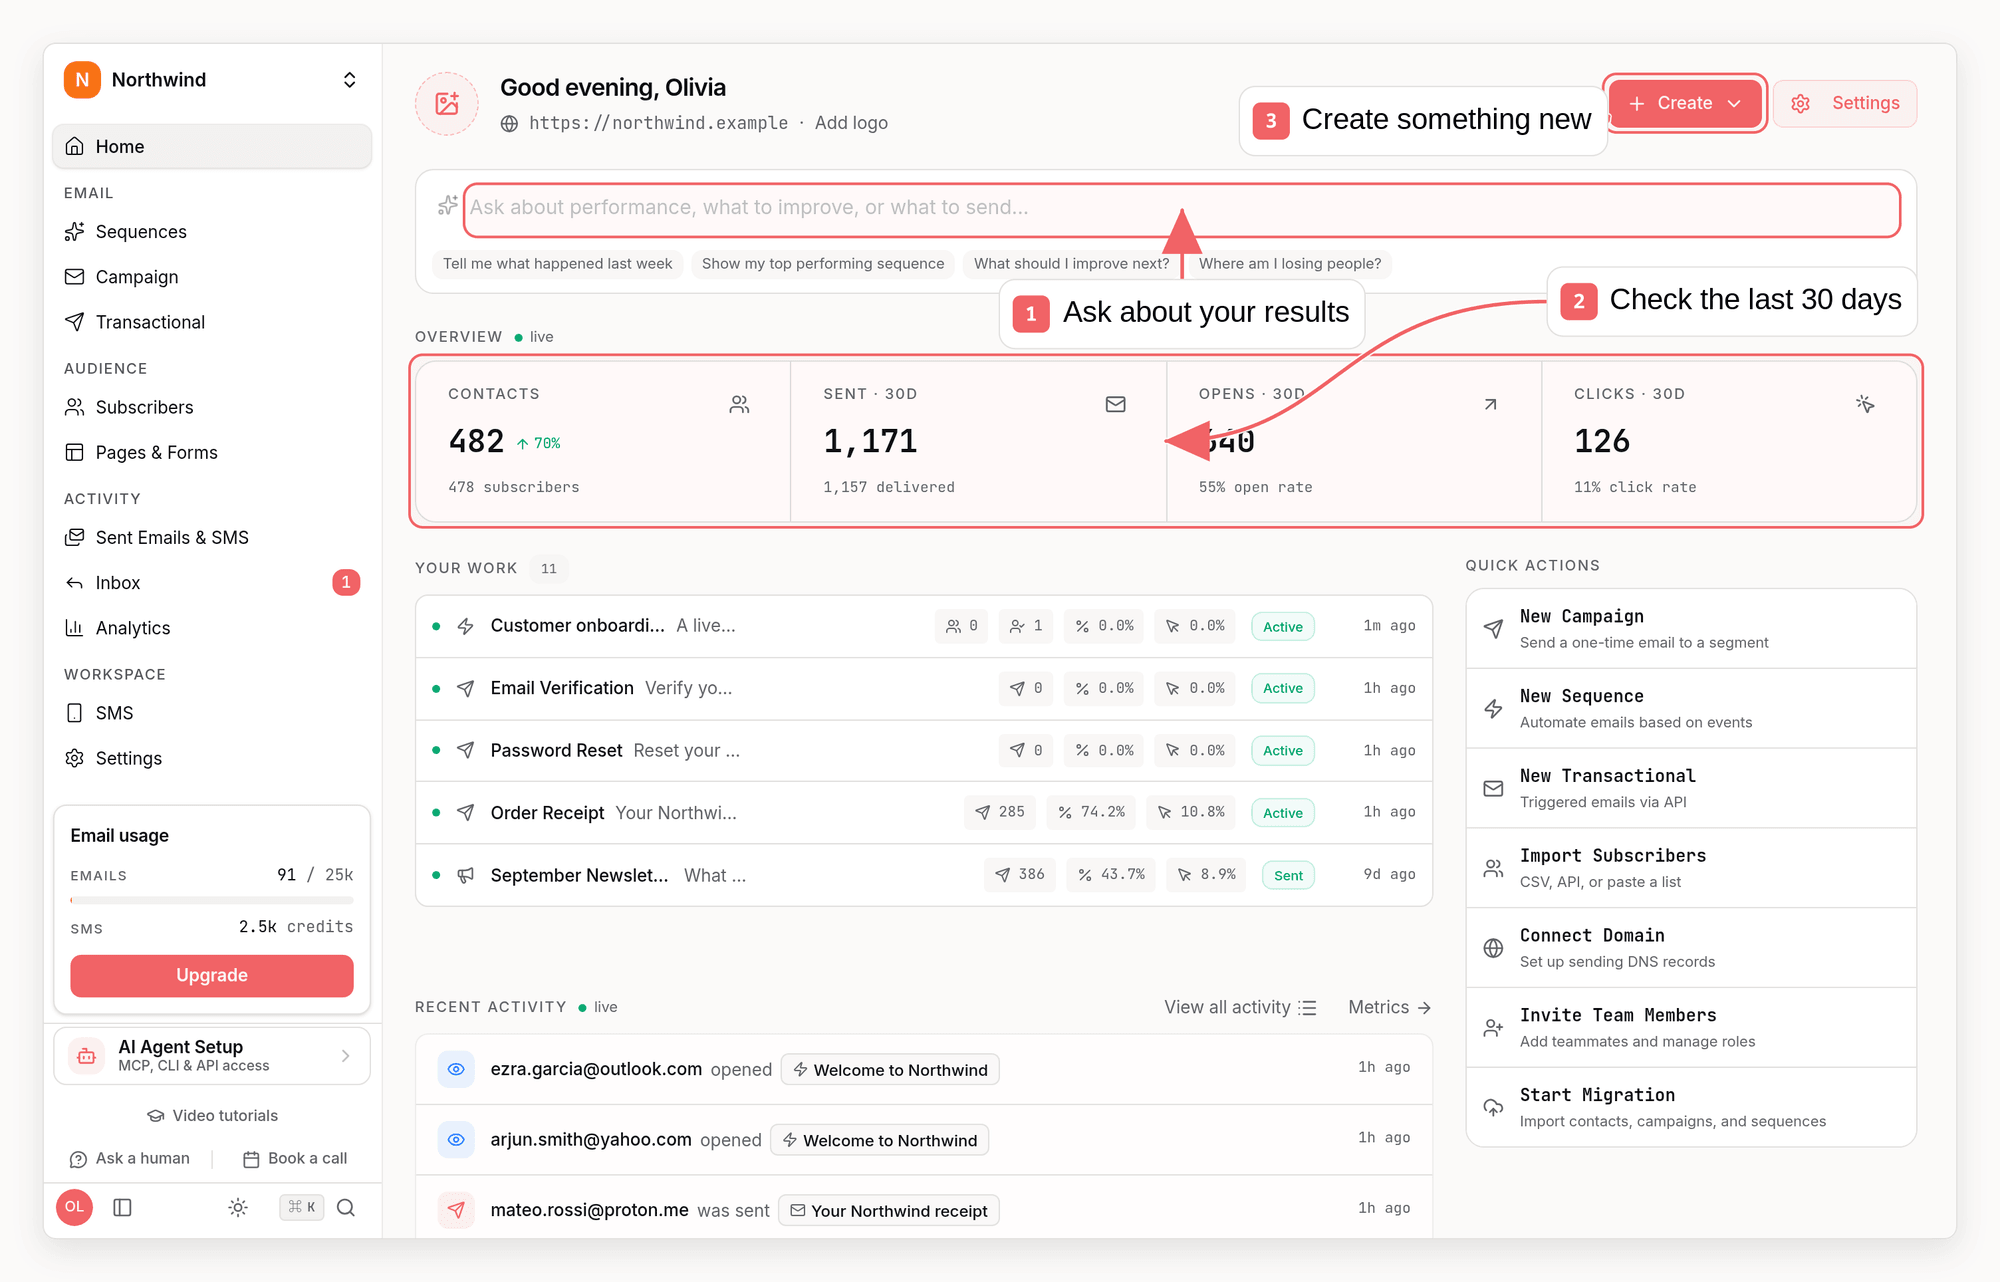The image size is (2000, 1282).
Task: Choose 'Where am I losing people?' suggestion
Action: (x=1290, y=264)
